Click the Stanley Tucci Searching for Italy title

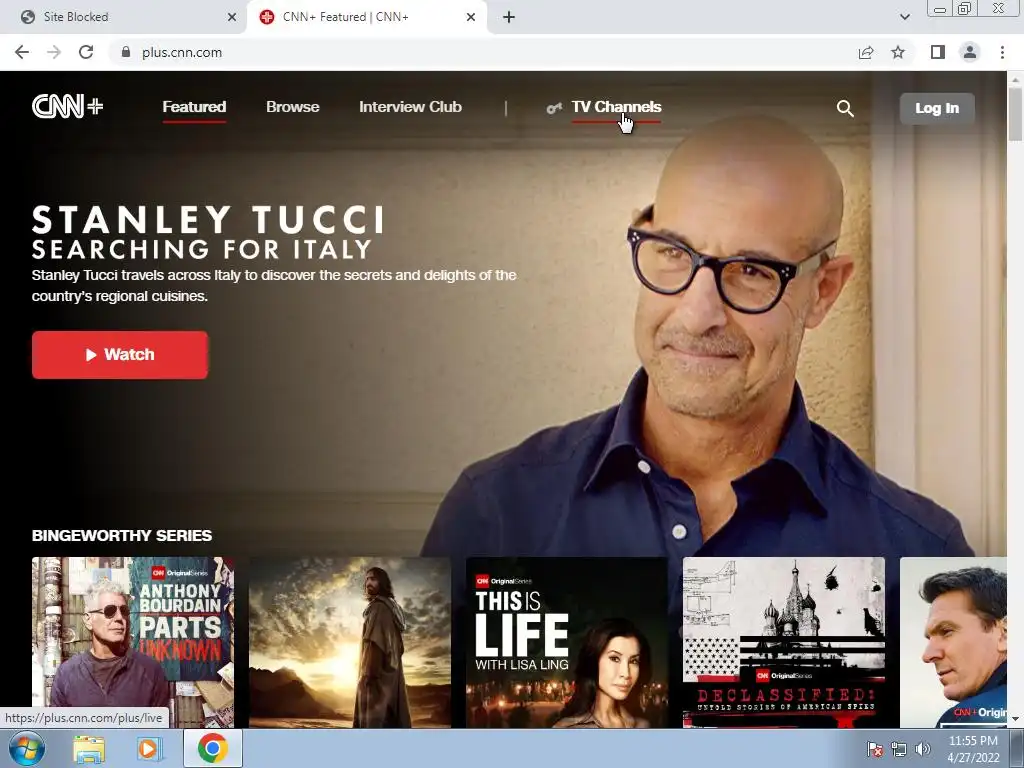tap(208, 232)
